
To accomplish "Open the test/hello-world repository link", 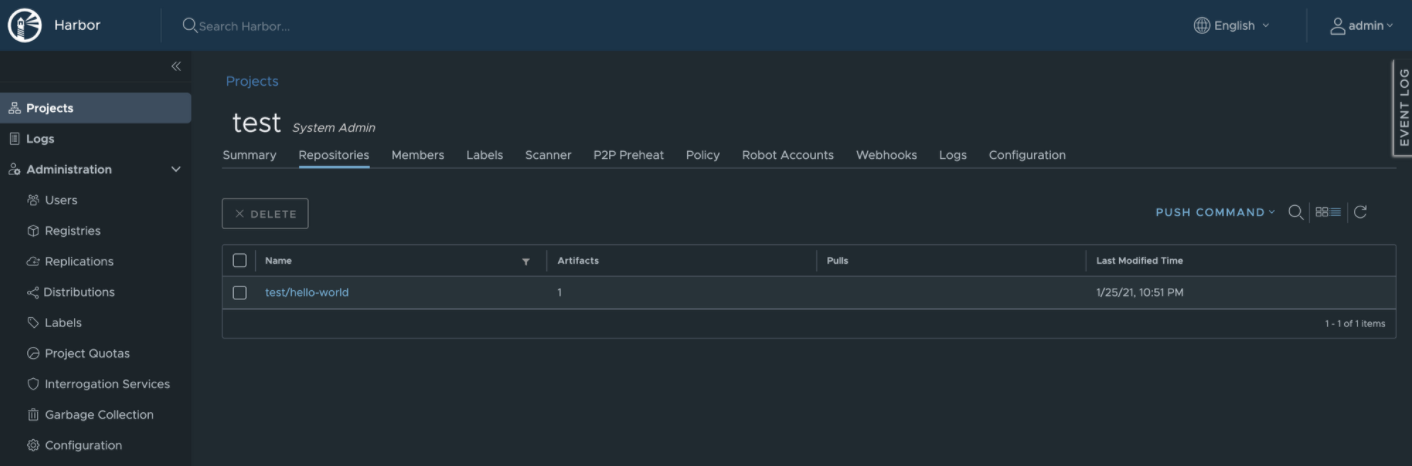I will tap(307, 293).
